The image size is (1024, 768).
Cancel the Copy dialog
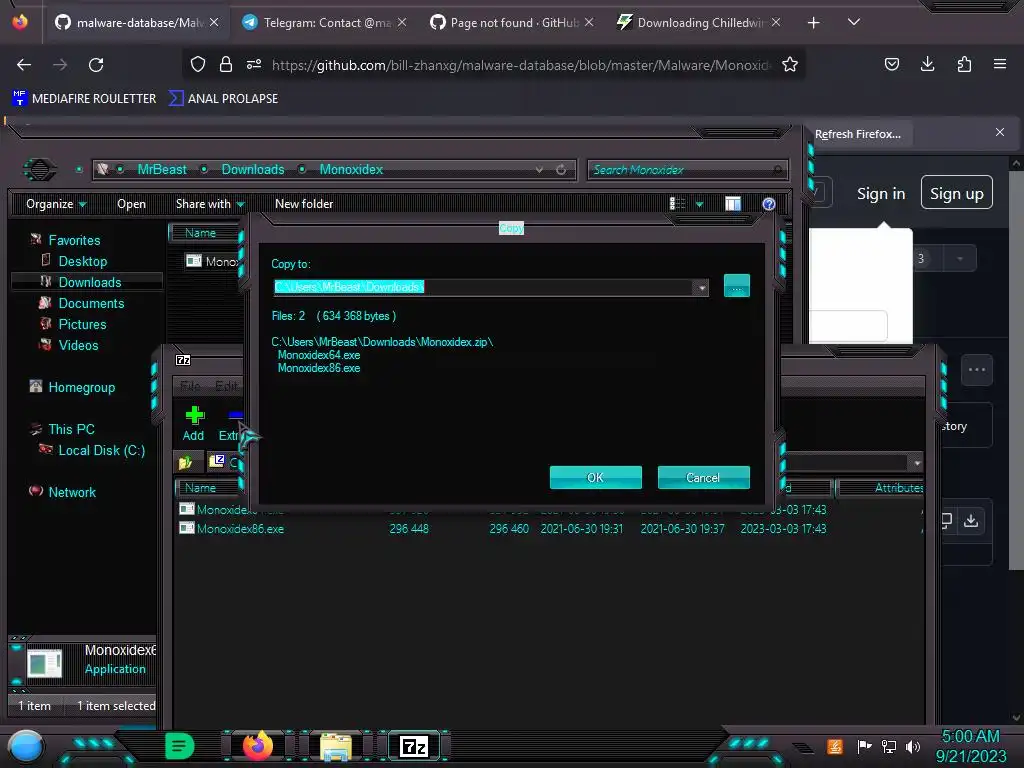coord(703,477)
